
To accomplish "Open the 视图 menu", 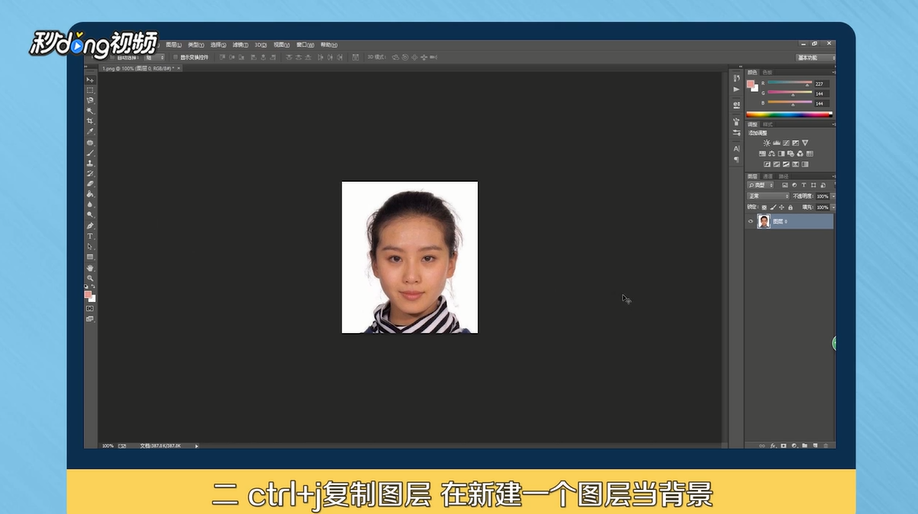I will (x=282, y=45).
